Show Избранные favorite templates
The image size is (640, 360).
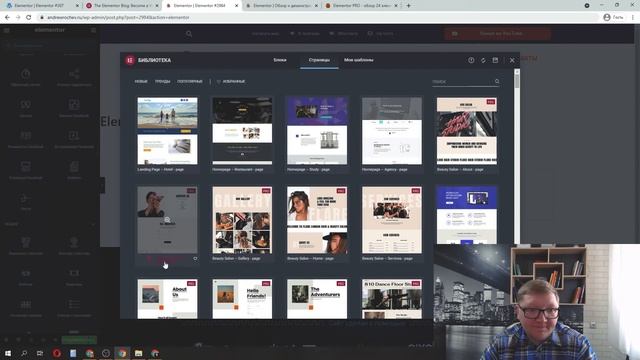[x=231, y=82]
